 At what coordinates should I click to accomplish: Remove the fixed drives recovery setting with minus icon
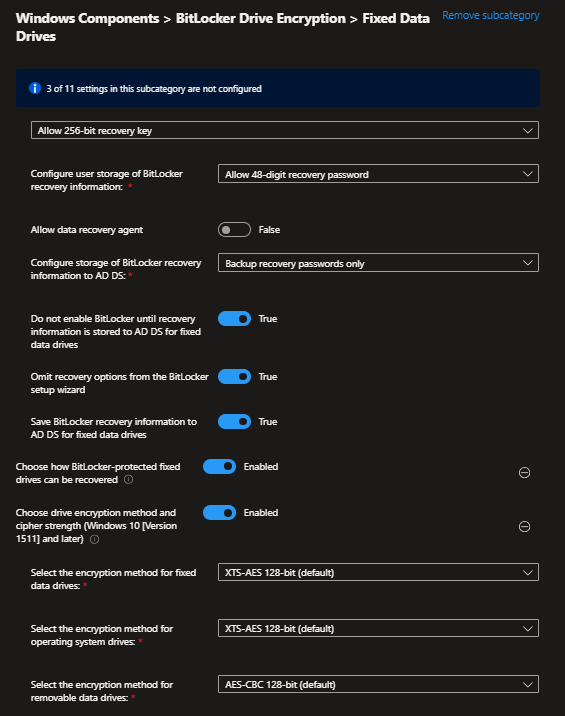coord(524,473)
